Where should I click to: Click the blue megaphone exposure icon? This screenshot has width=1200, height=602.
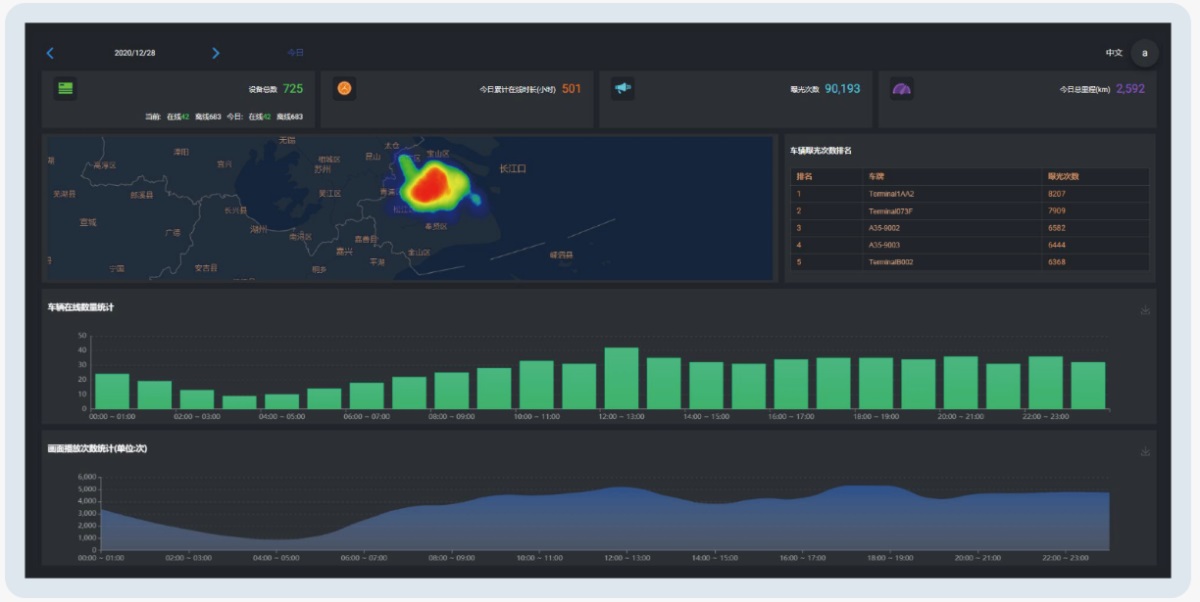point(622,89)
